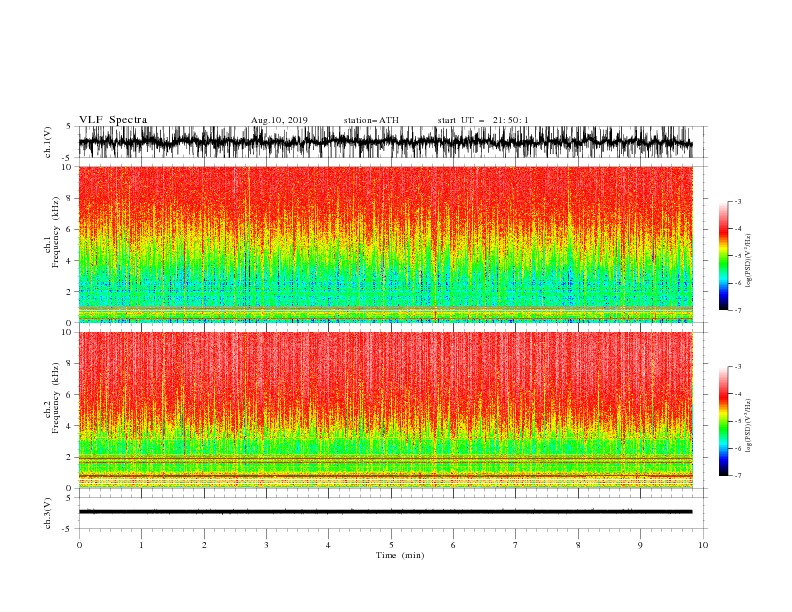Click the ch.2 spectrogram color scale bar

tap(723, 421)
